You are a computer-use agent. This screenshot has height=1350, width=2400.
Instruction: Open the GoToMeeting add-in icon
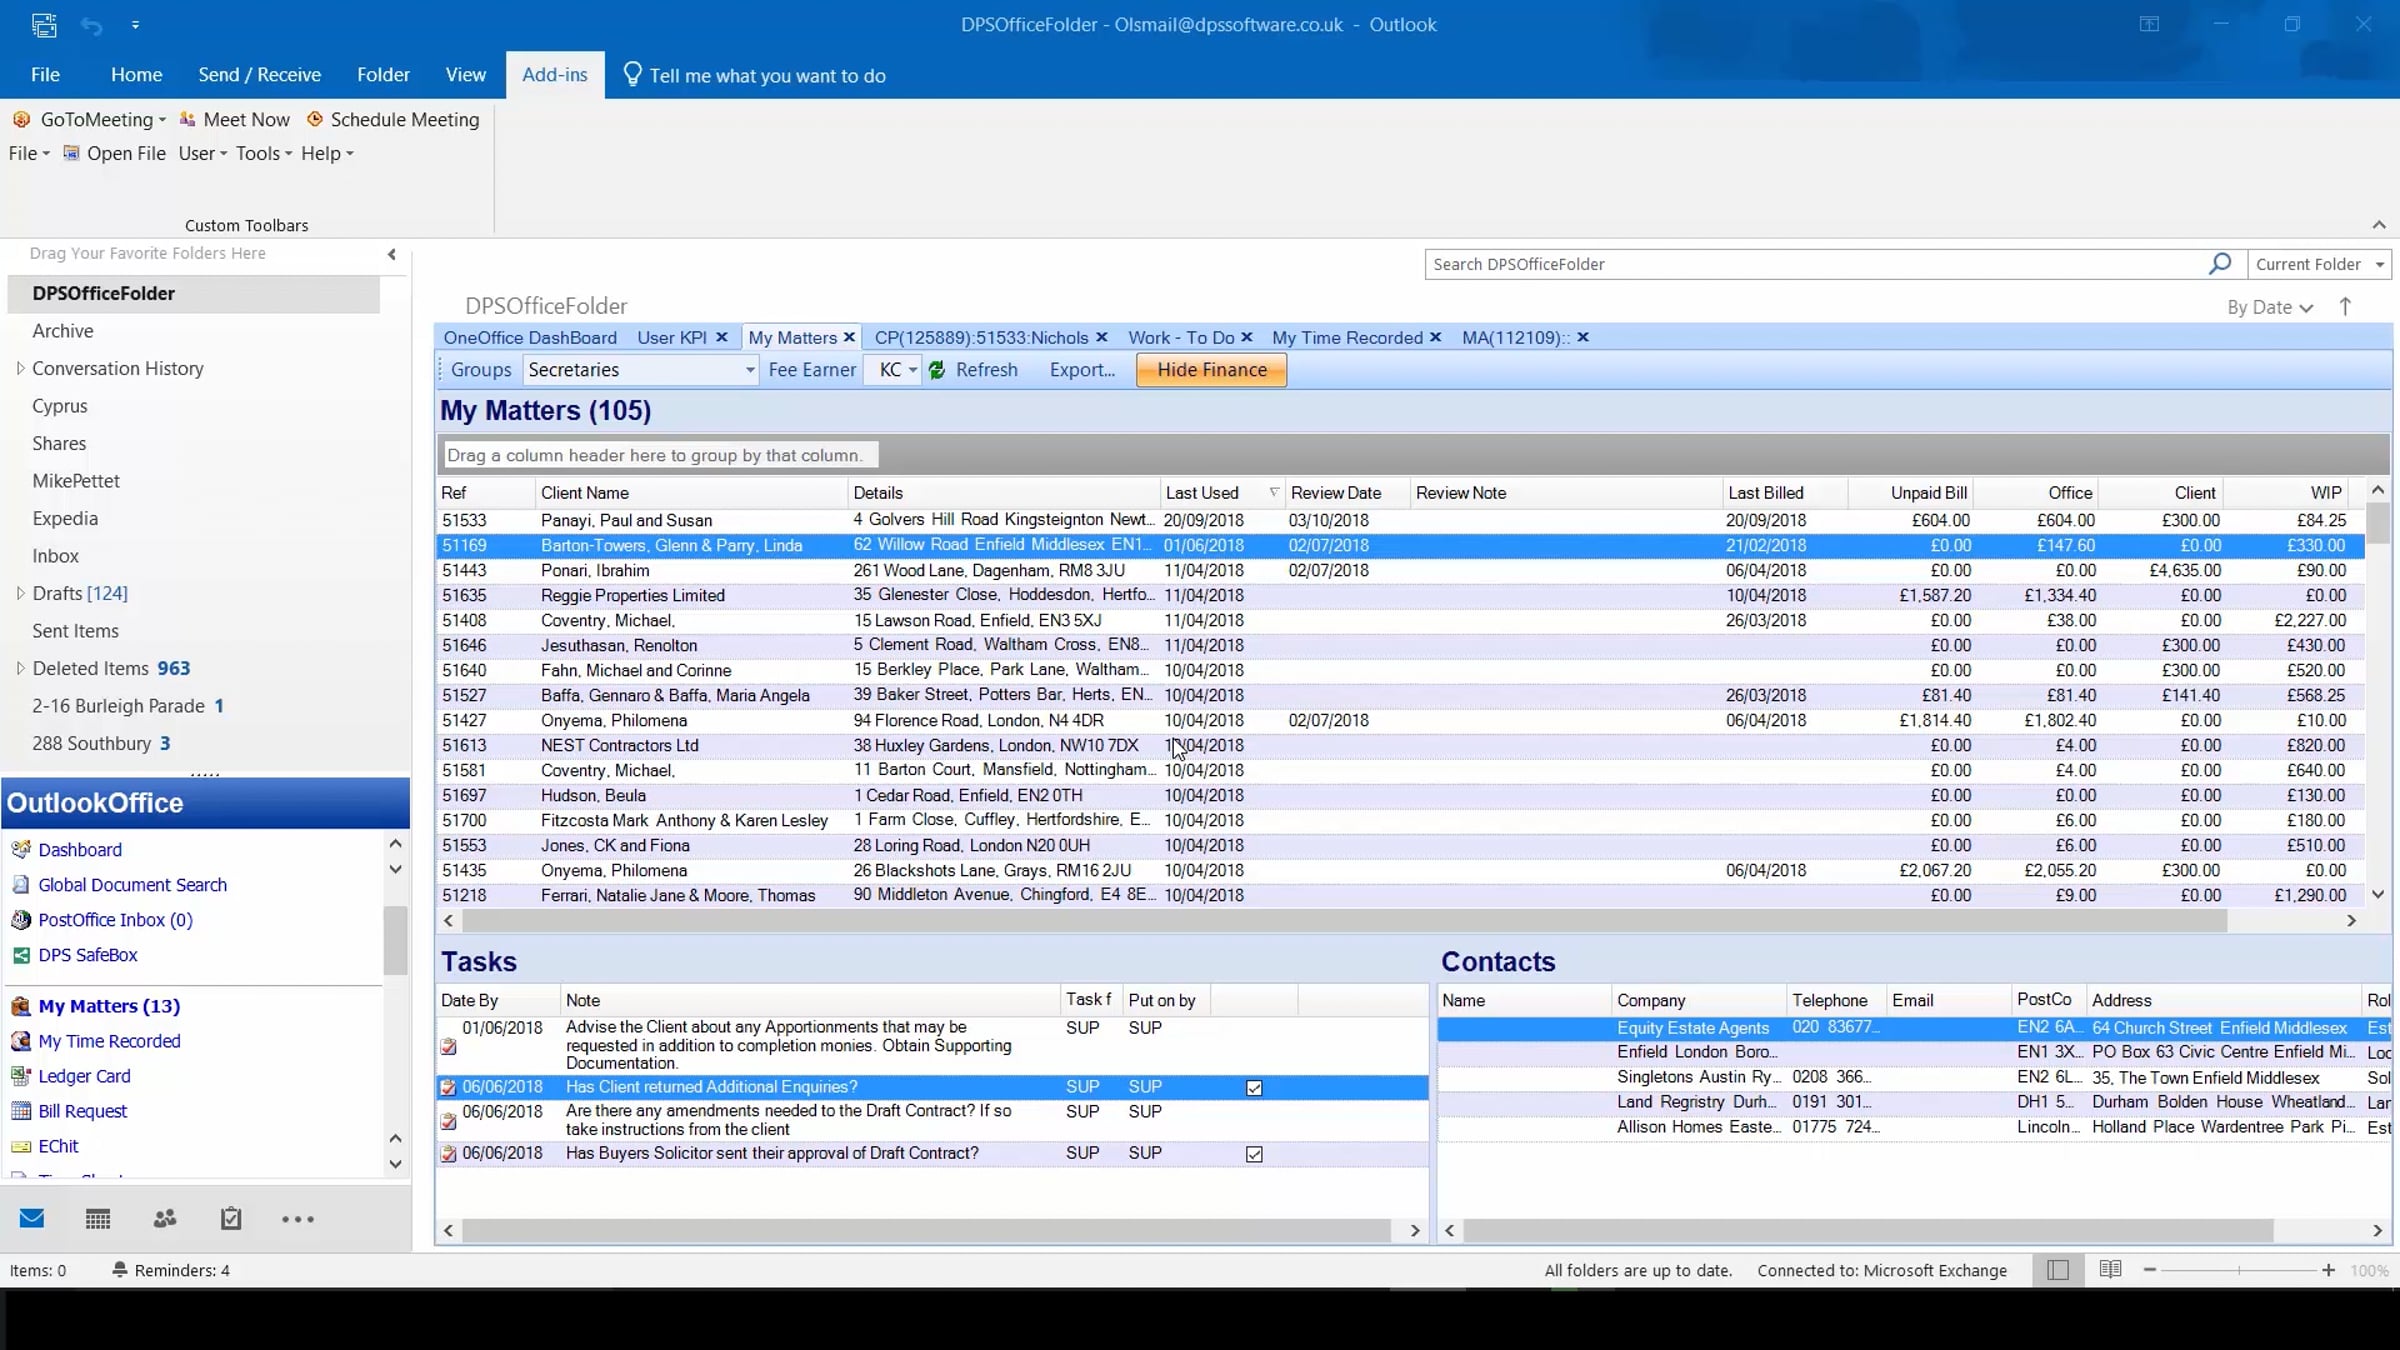click(x=21, y=119)
